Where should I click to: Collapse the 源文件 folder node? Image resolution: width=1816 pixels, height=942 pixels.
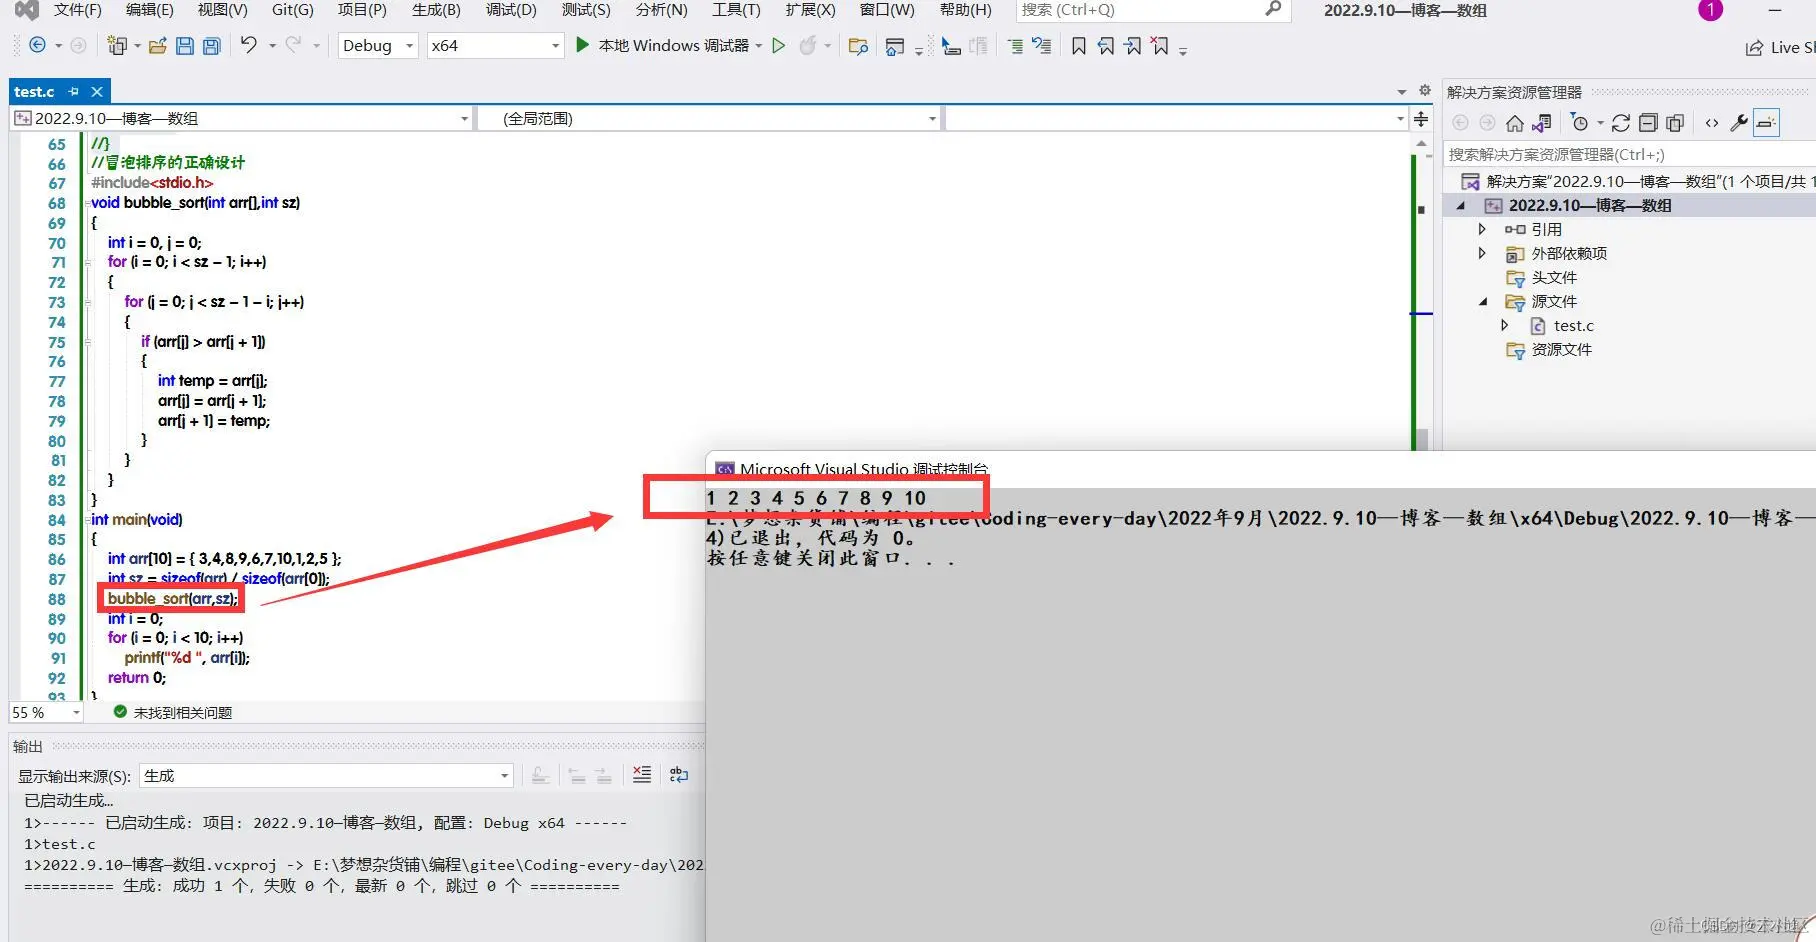coord(1483,301)
